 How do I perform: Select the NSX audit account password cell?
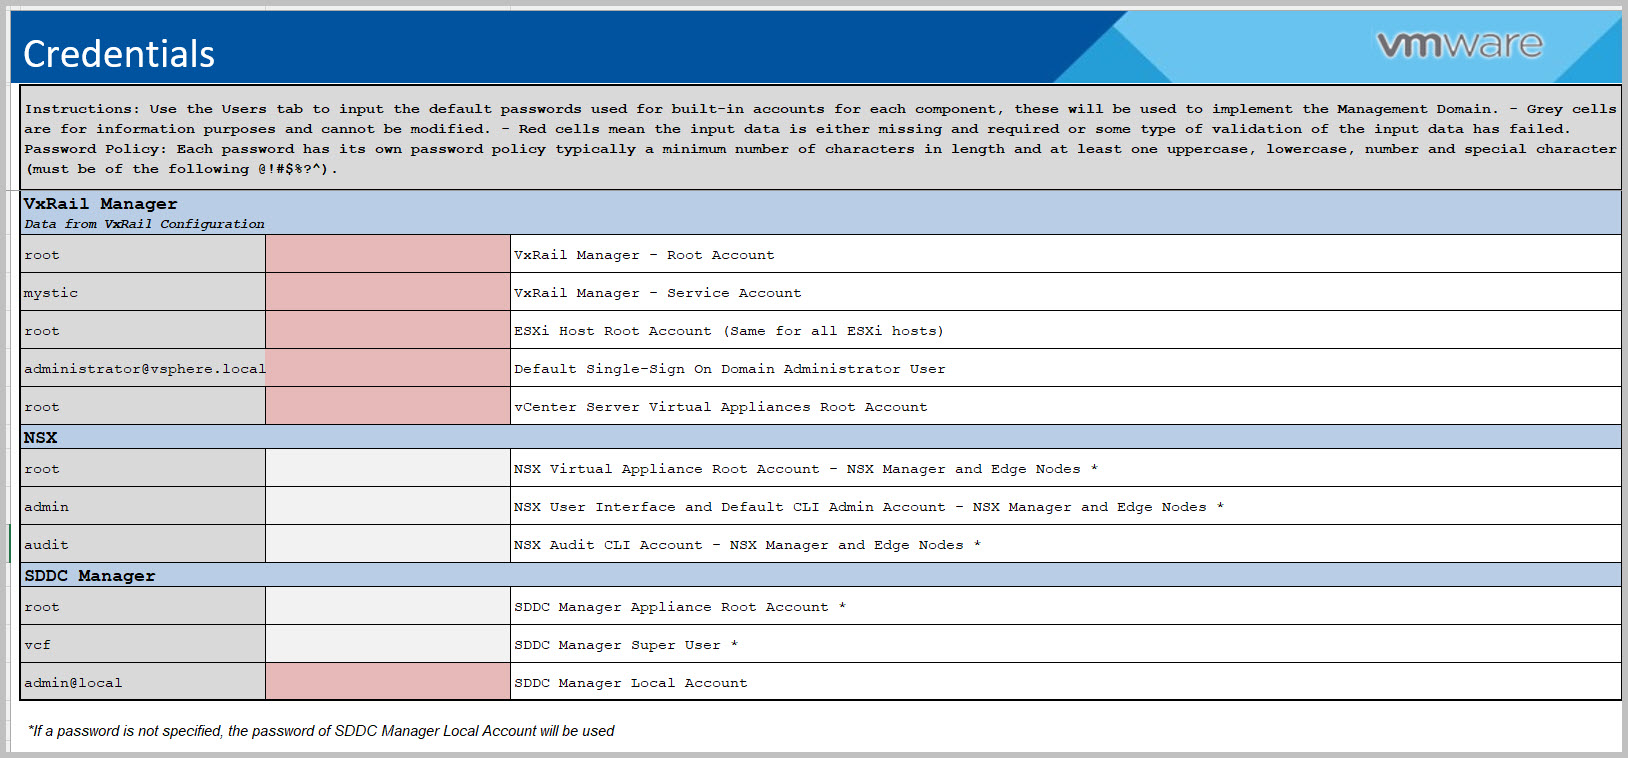coord(388,544)
